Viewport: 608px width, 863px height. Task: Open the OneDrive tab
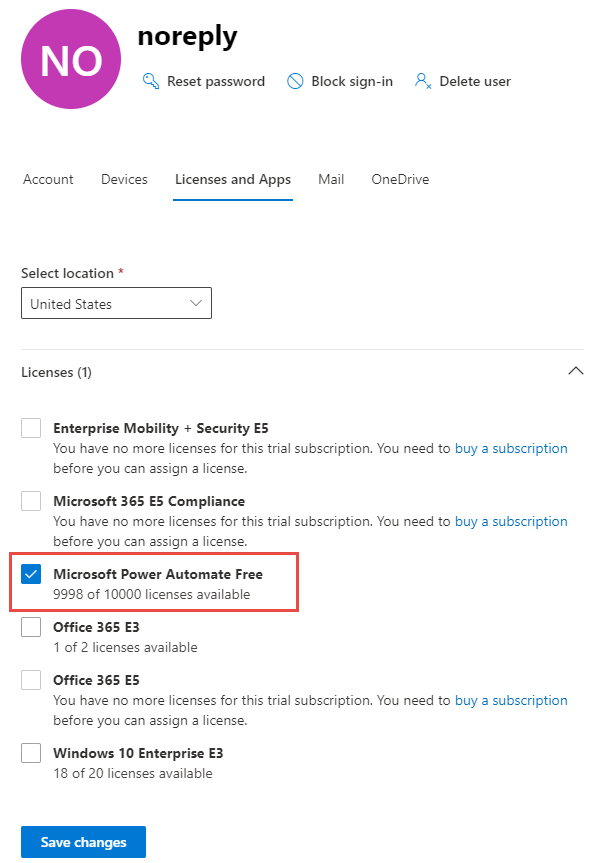tap(400, 180)
